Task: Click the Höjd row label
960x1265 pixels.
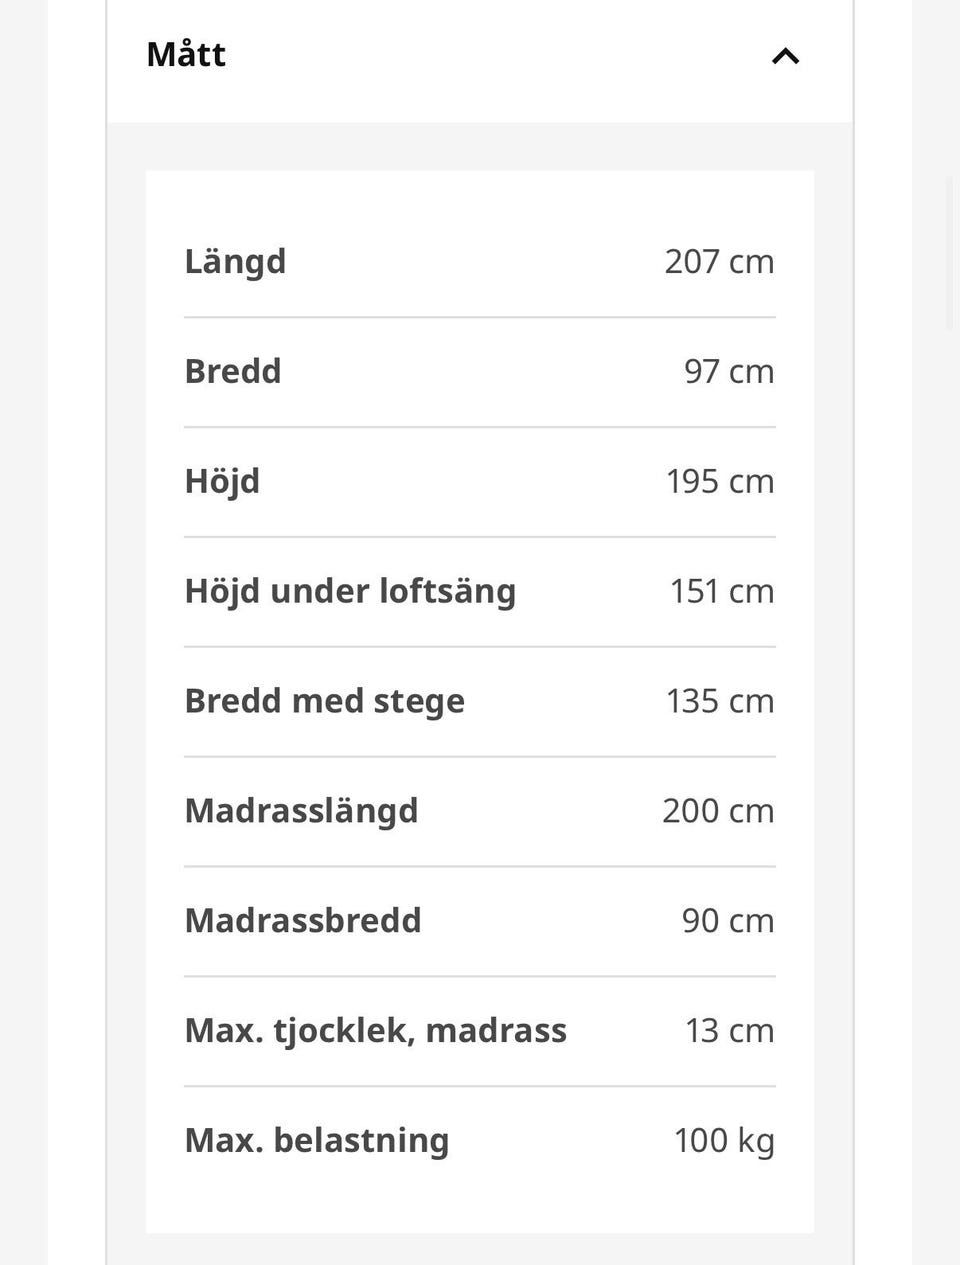Action: point(222,482)
